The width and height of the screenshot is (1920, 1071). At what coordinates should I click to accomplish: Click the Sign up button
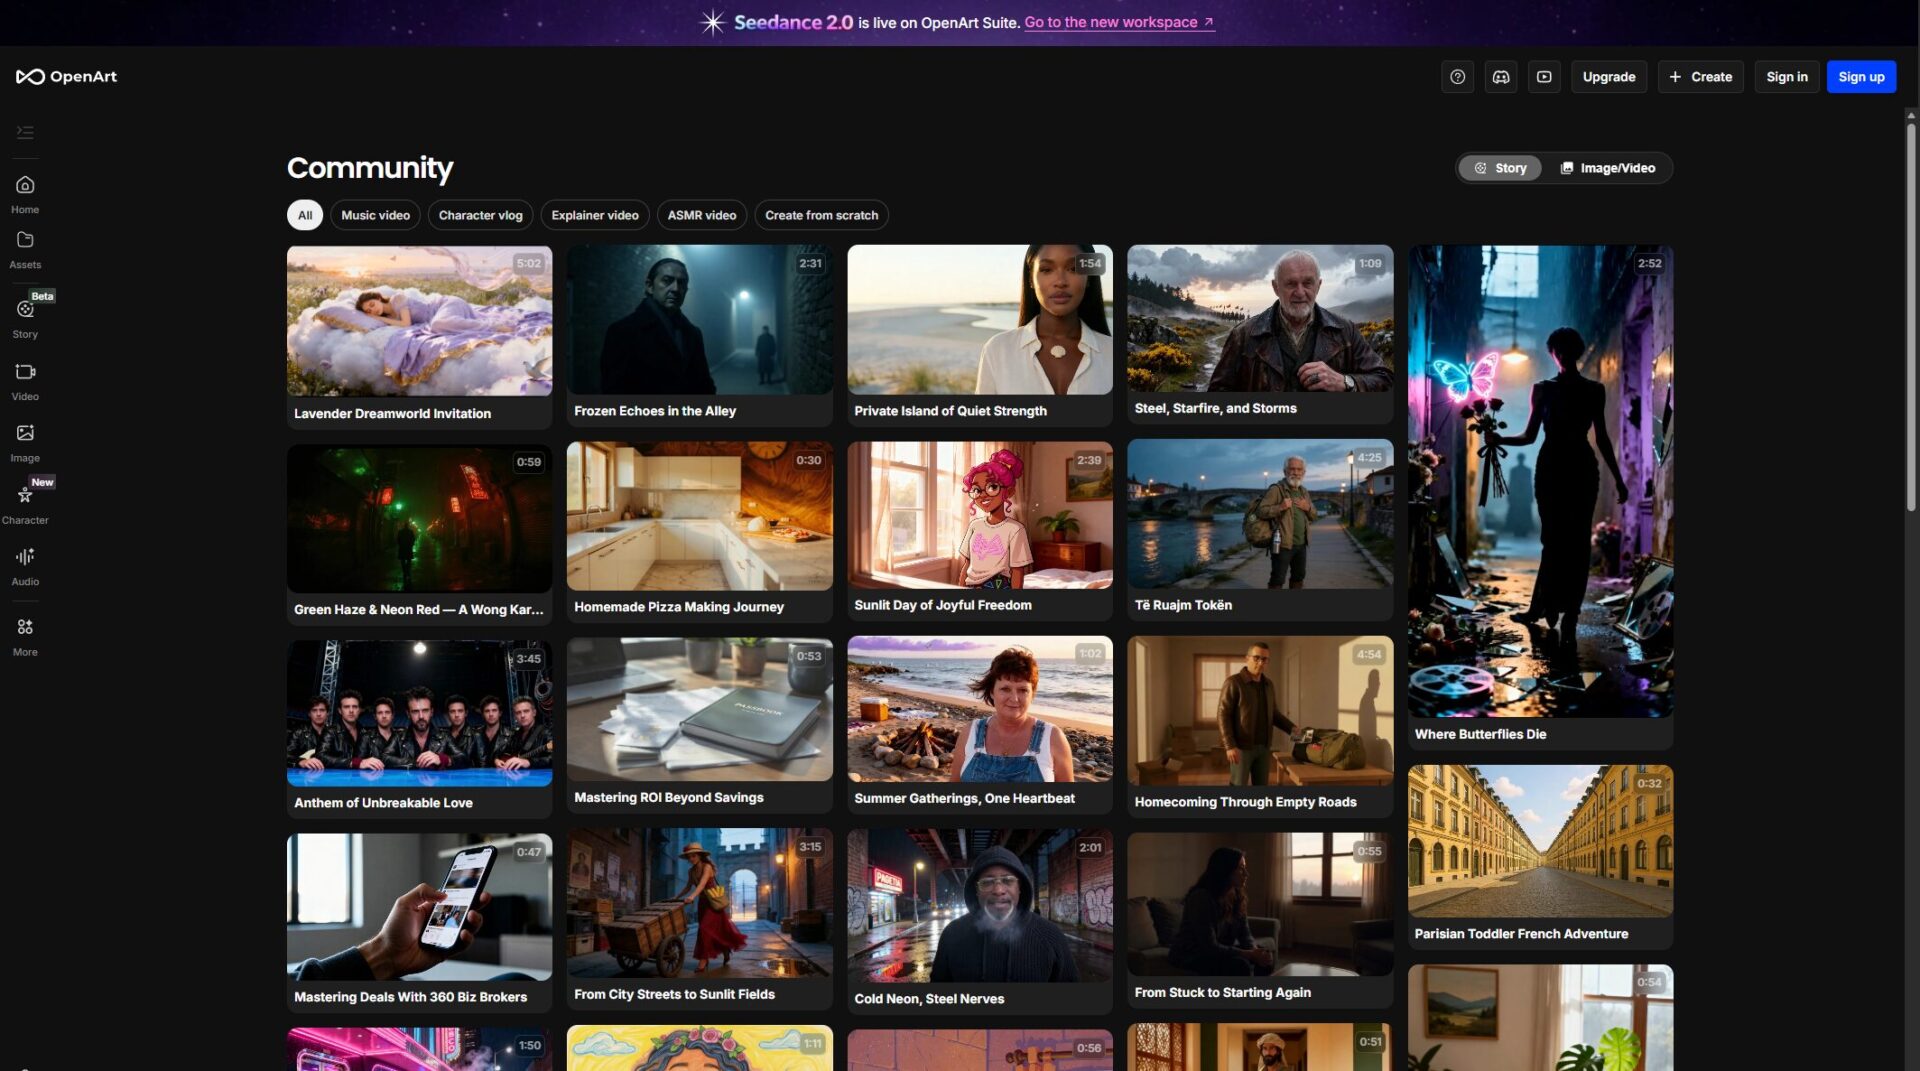click(x=1860, y=77)
